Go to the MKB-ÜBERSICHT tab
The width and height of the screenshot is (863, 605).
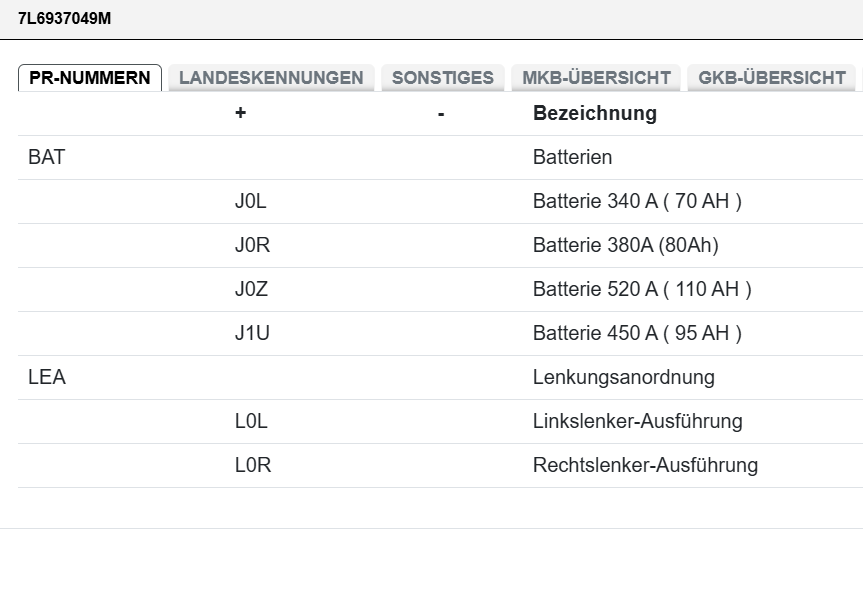click(x=596, y=78)
